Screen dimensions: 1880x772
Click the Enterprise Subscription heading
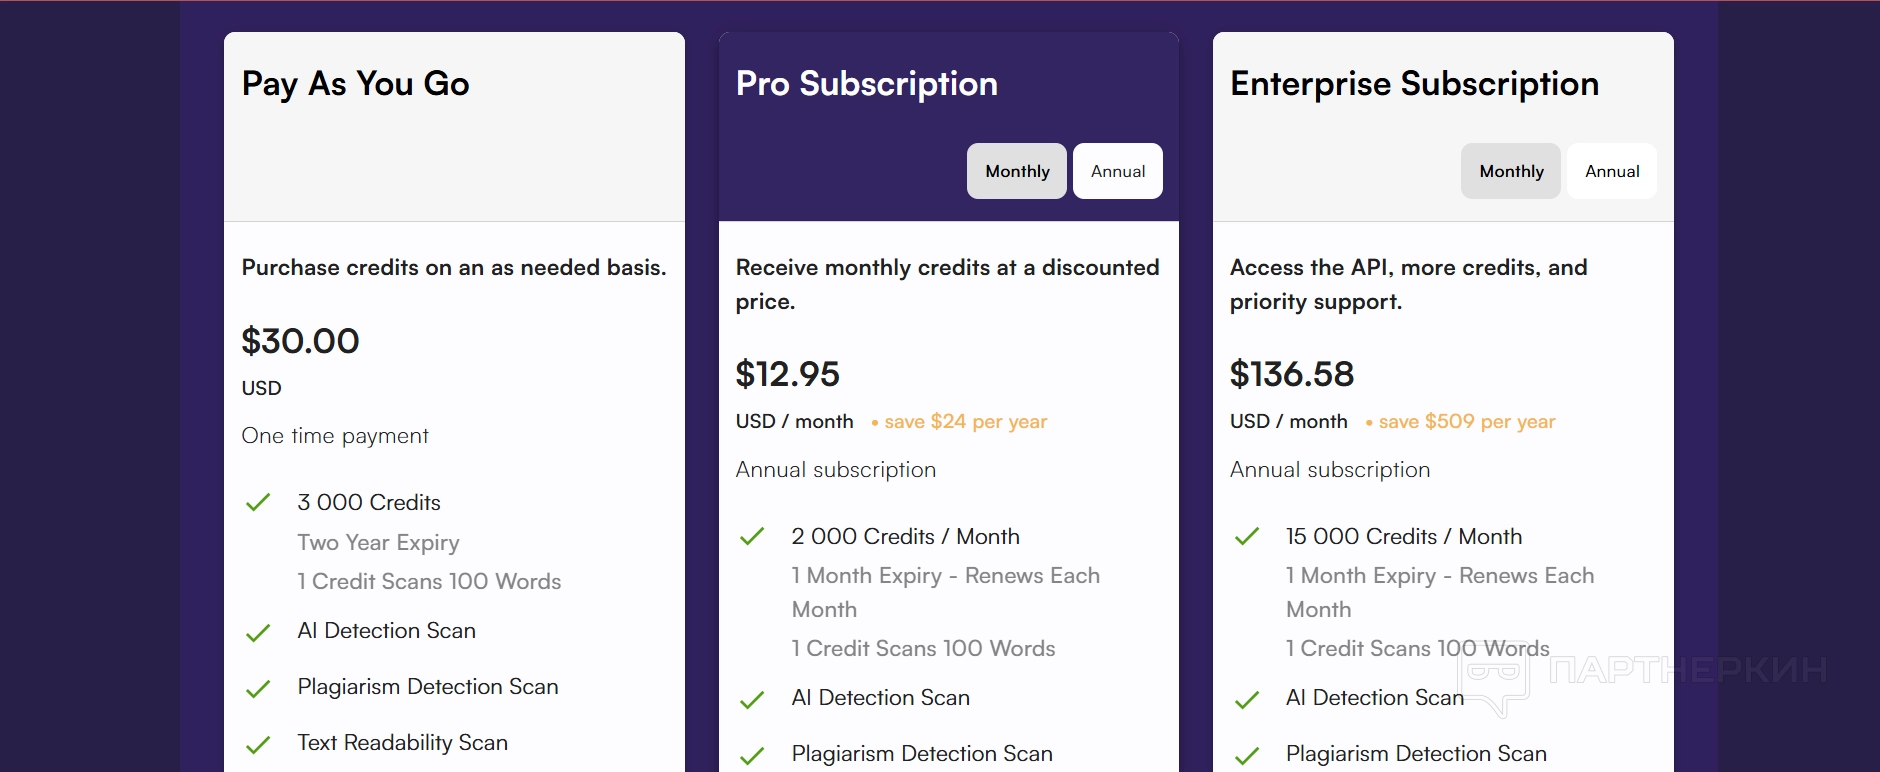pyautogui.click(x=1414, y=84)
